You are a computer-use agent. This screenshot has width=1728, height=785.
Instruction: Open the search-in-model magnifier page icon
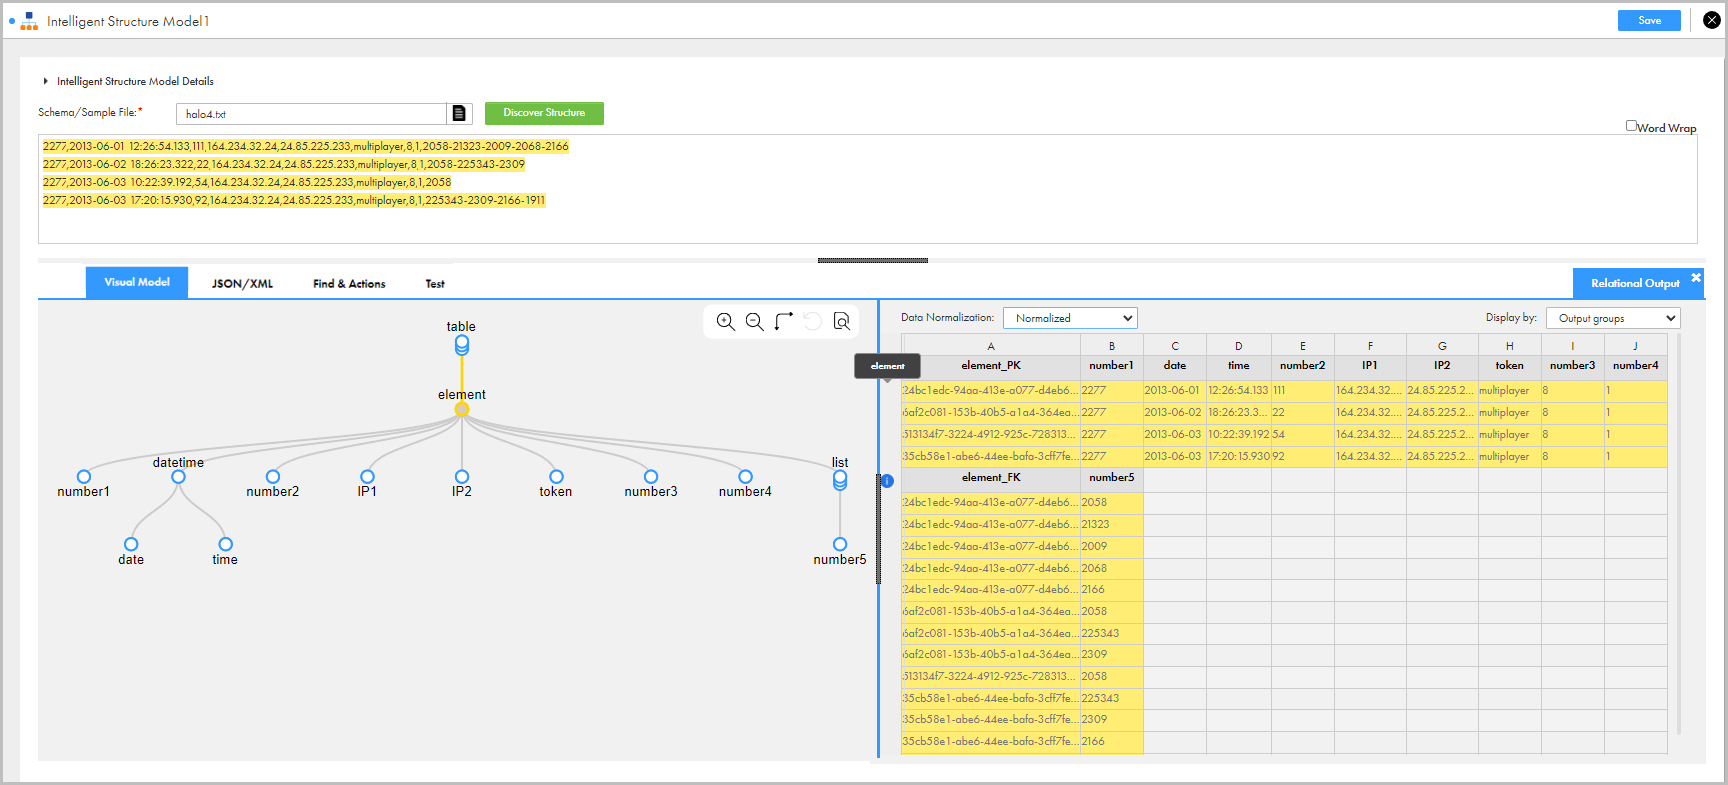coord(842,321)
